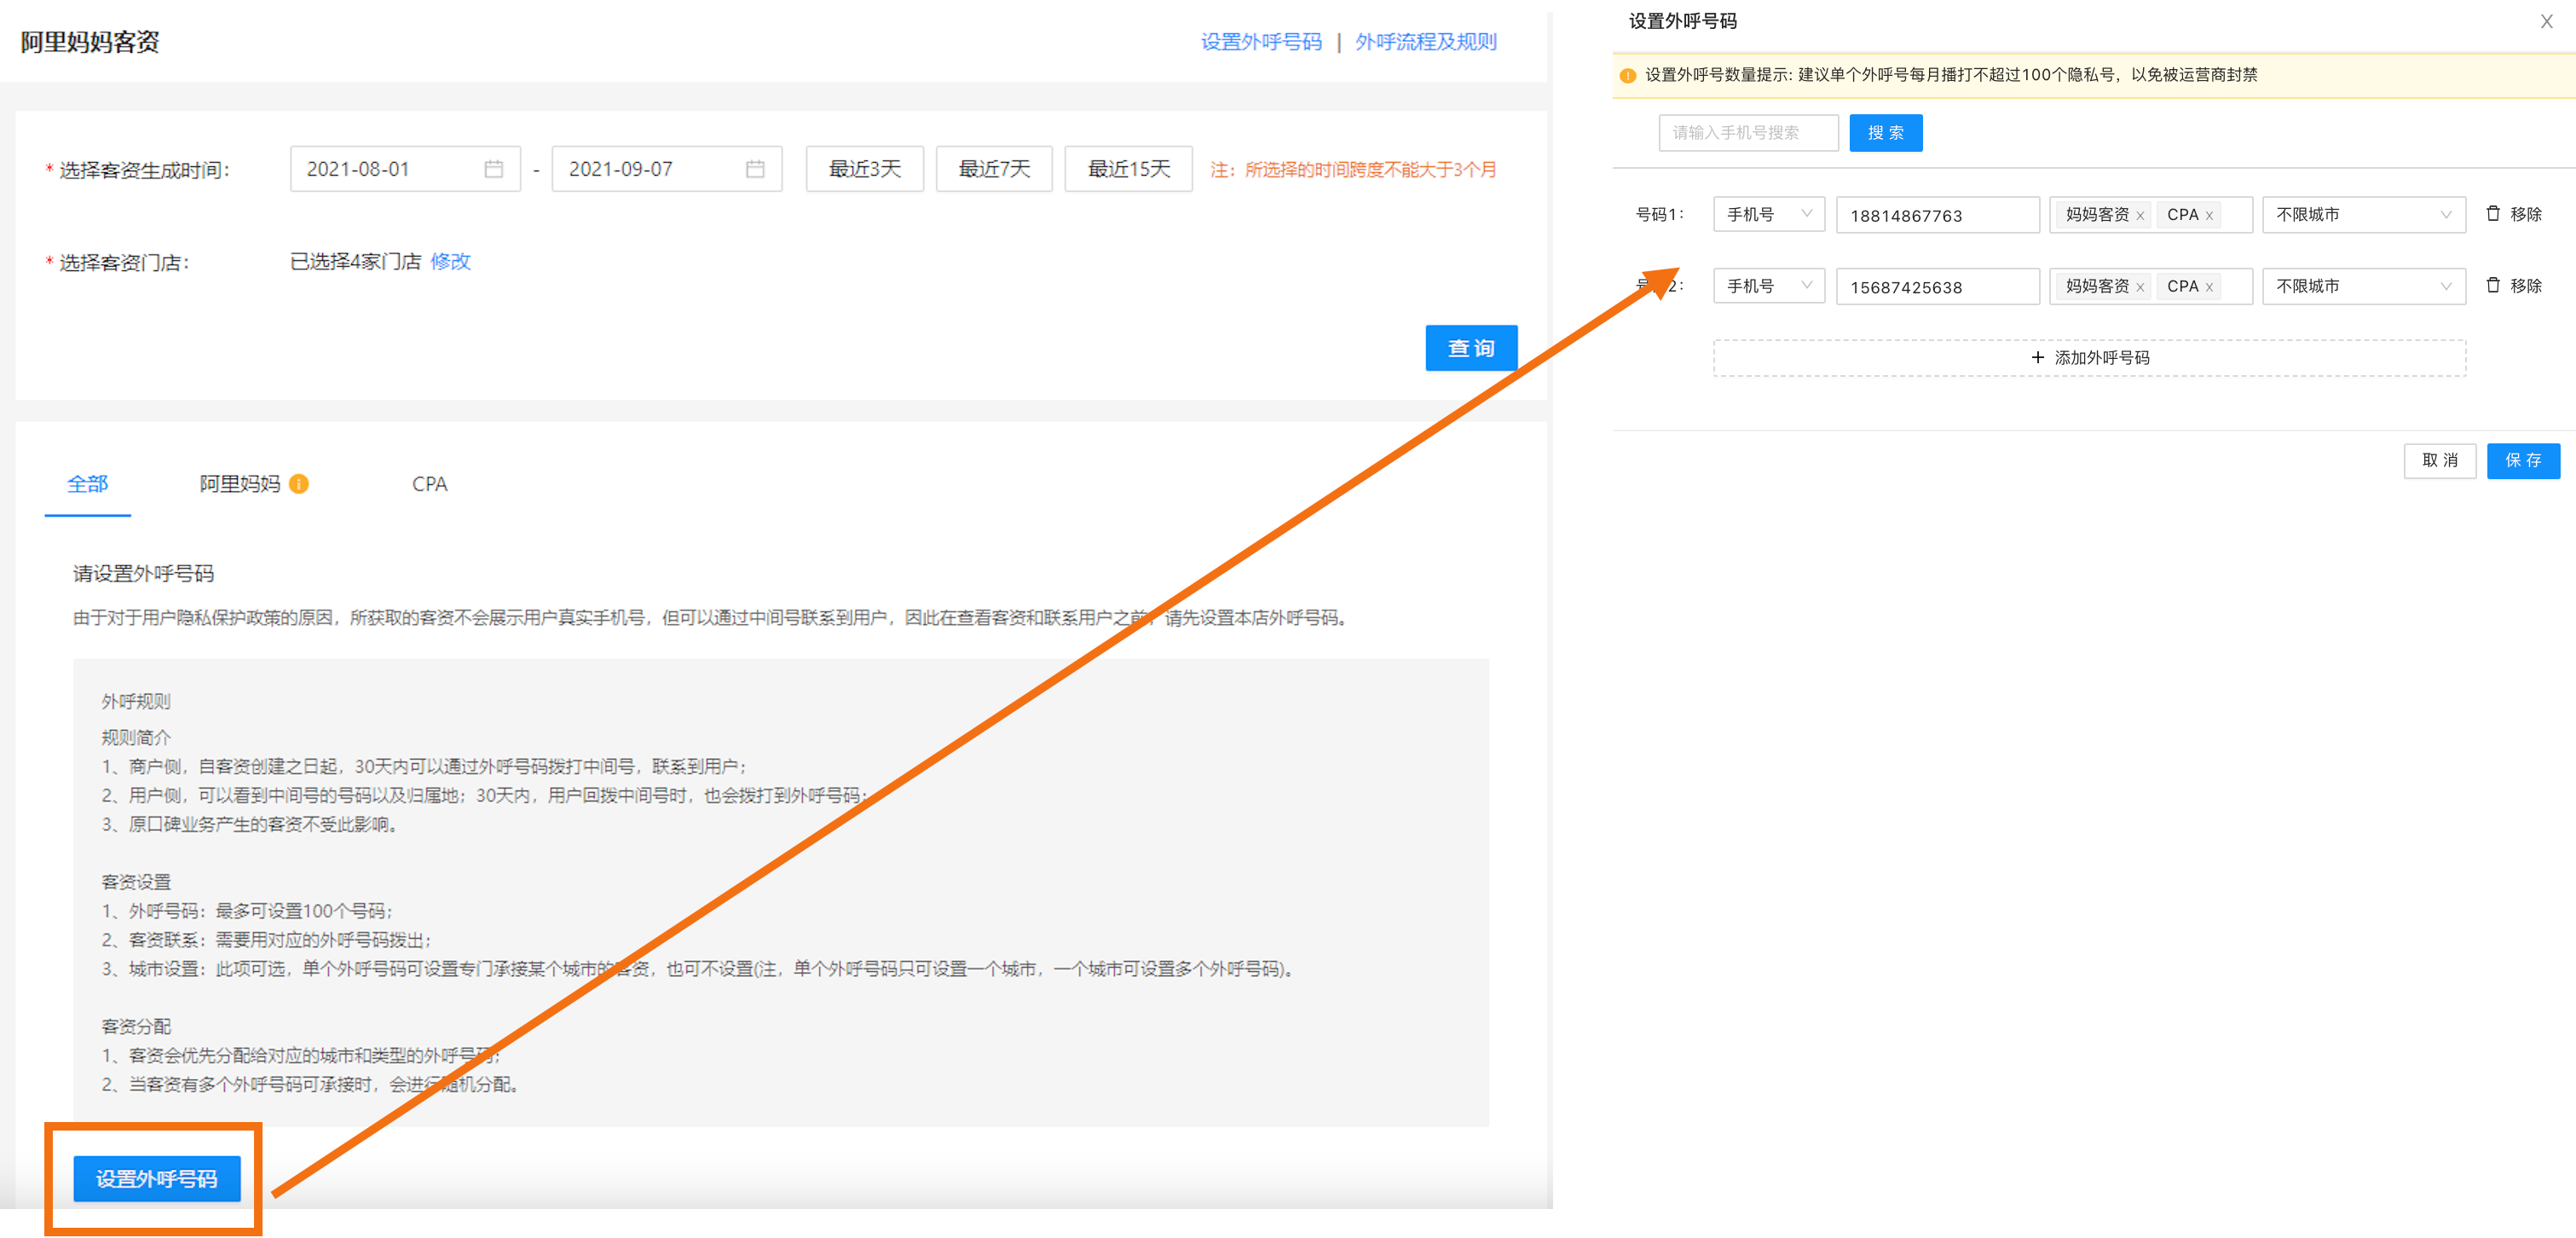Close the 设置外呼号码 panel with X
This screenshot has width=2576, height=1238.
(x=2546, y=21)
